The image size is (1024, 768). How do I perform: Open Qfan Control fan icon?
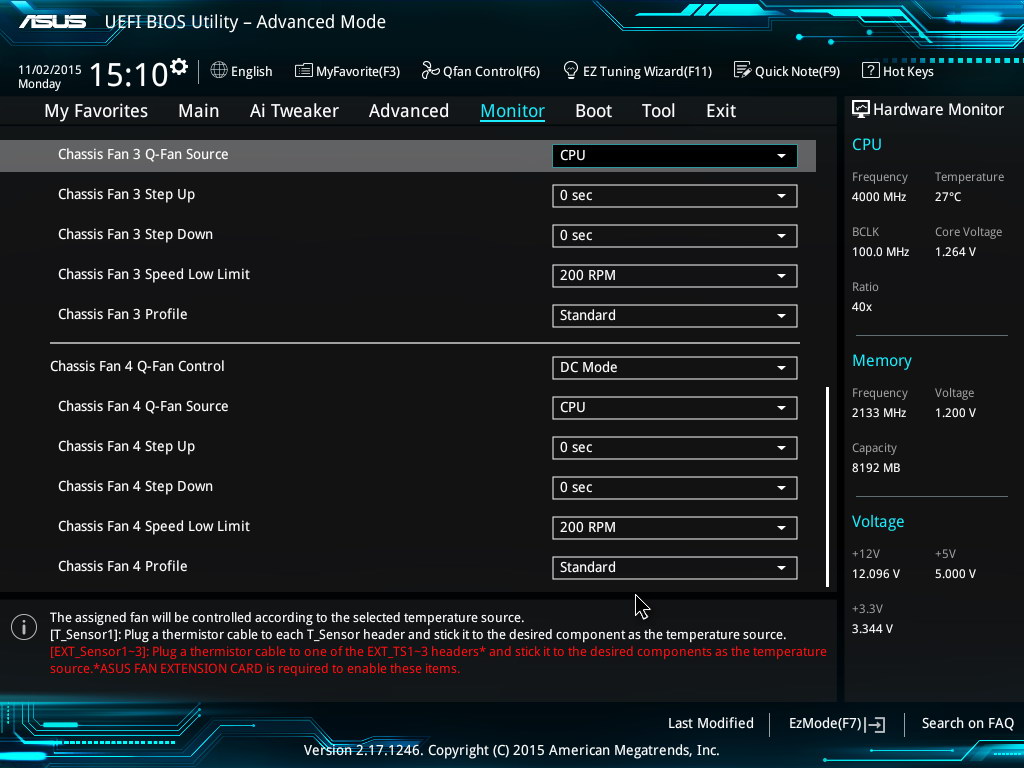[x=430, y=71]
